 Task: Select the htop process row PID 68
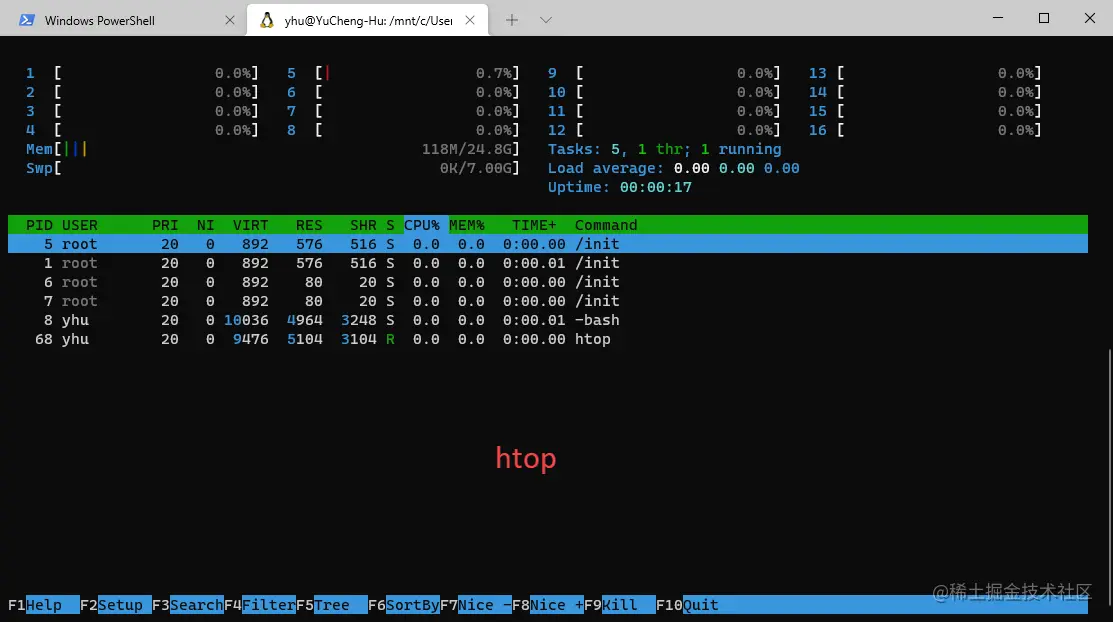(x=547, y=339)
